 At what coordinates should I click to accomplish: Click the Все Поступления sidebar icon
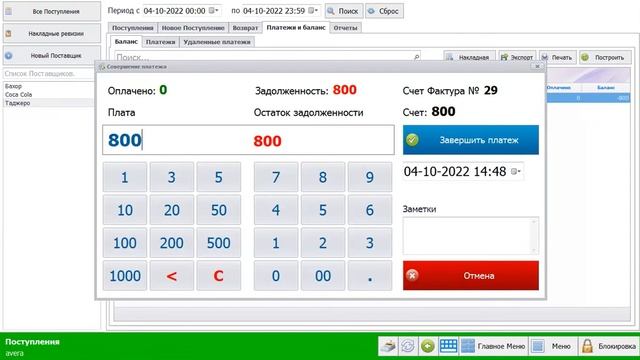point(9,11)
